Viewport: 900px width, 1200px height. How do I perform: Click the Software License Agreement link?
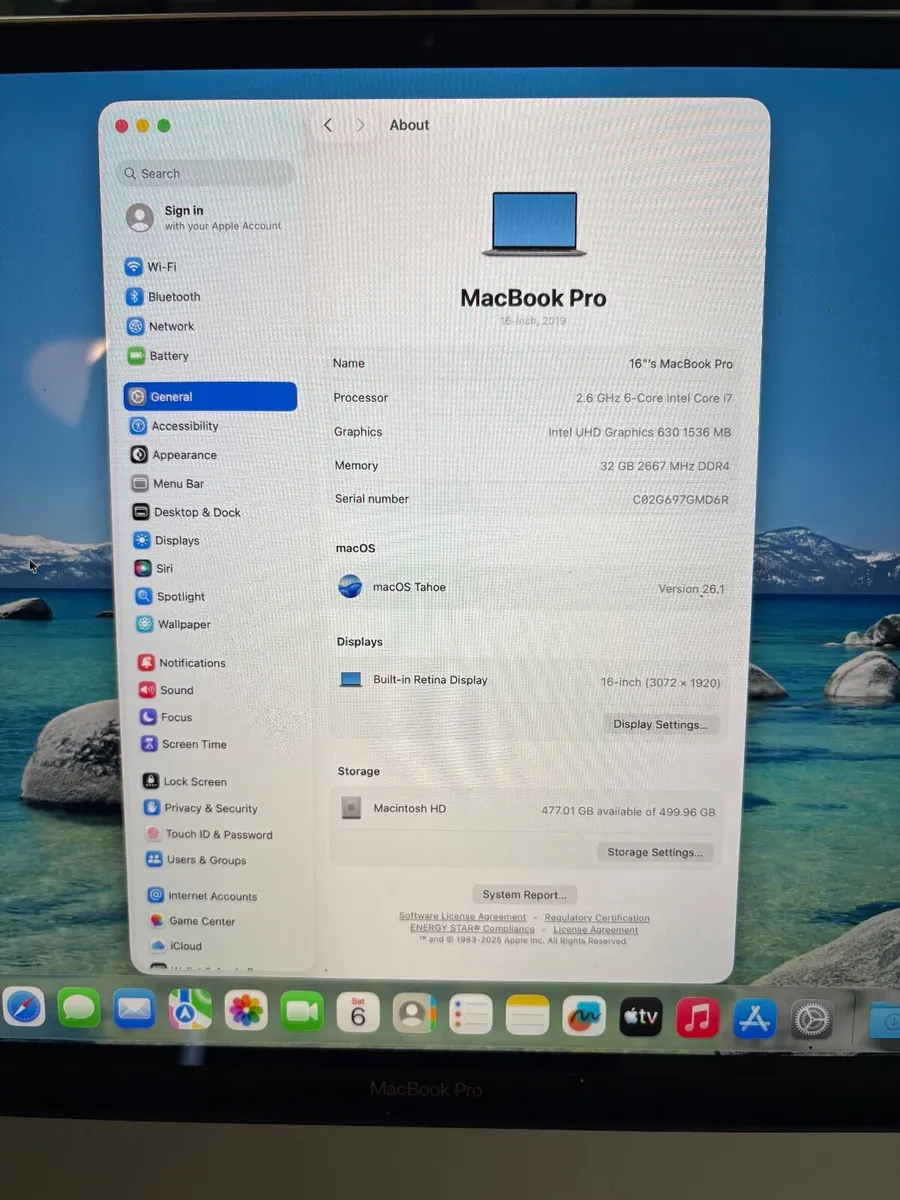click(462, 916)
